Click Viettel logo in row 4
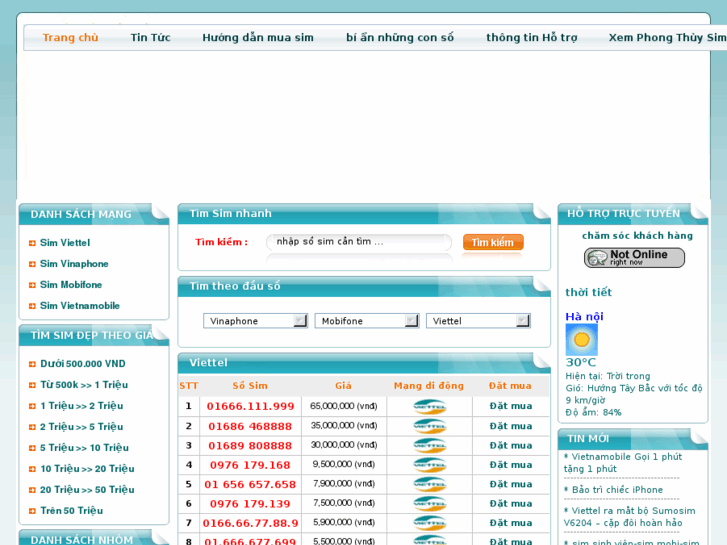The image size is (727, 545). point(430,465)
